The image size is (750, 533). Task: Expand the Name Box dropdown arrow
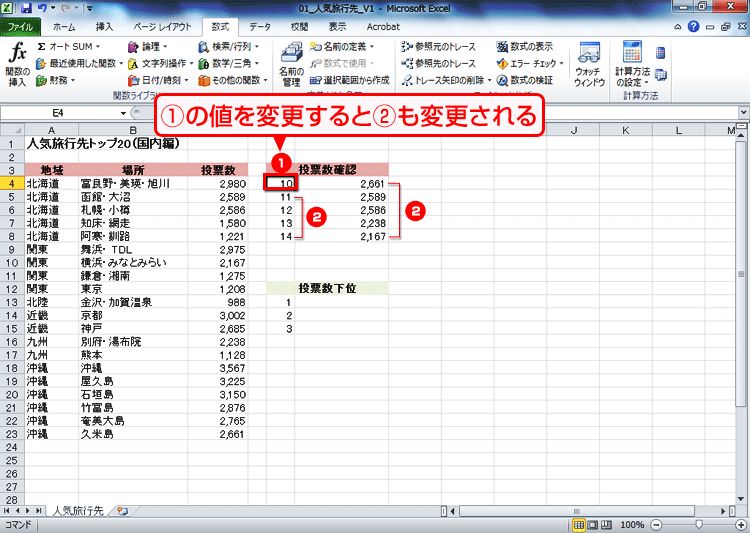click(123, 113)
